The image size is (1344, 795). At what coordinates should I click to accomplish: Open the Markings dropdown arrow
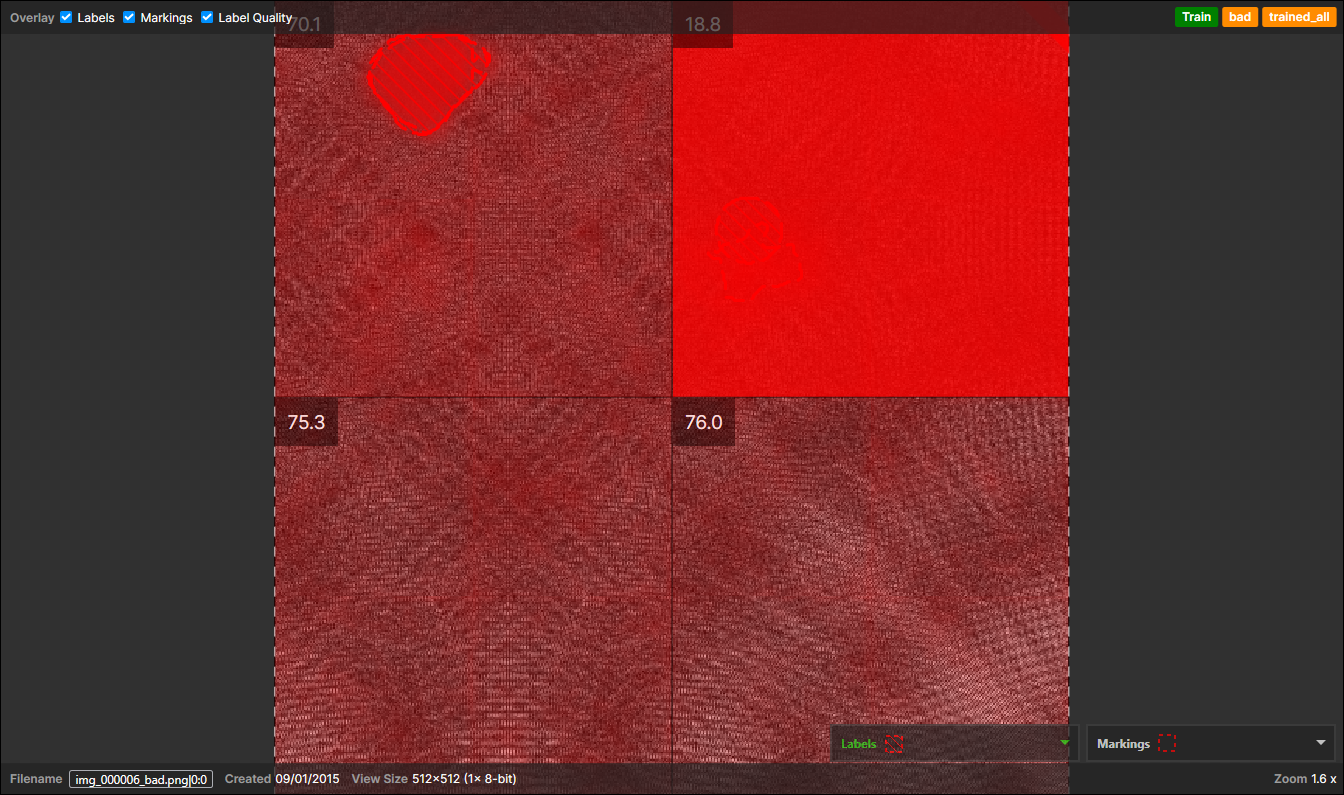pos(1321,743)
